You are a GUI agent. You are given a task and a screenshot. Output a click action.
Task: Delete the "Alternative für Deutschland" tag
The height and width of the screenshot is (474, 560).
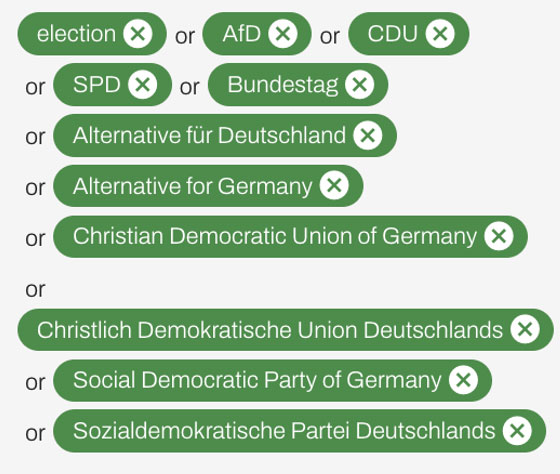[x=368, y=135]
